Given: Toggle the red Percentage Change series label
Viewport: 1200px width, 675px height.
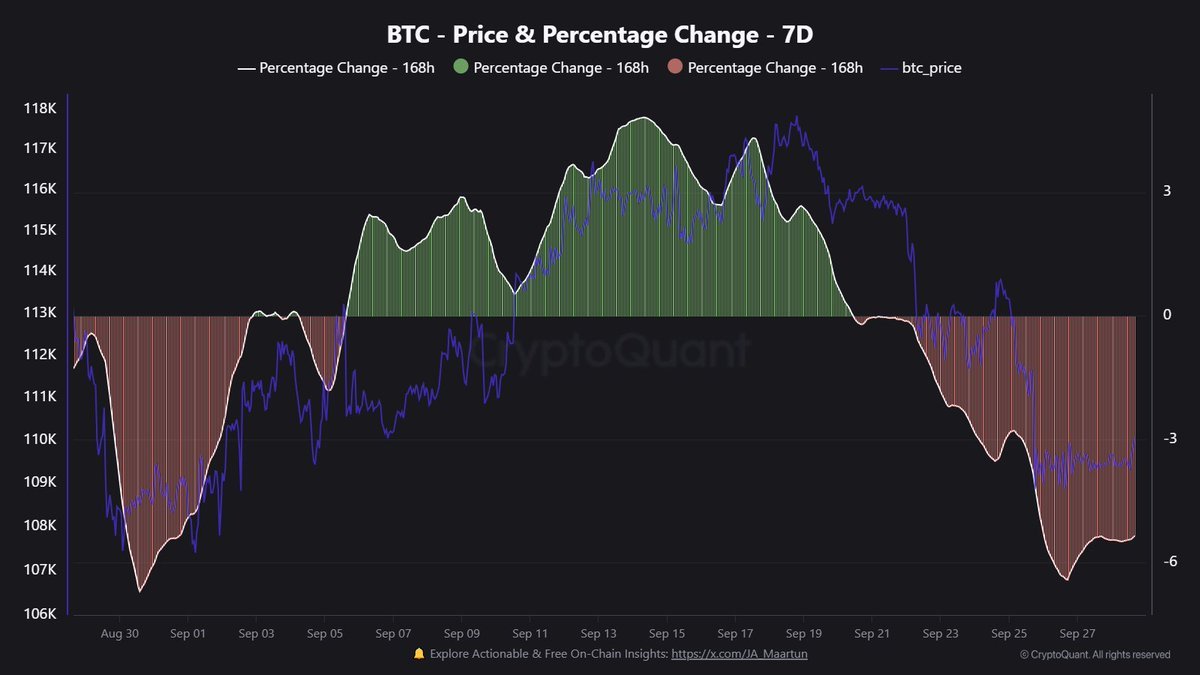Looking at the screenshot, I should coord(775,68).
